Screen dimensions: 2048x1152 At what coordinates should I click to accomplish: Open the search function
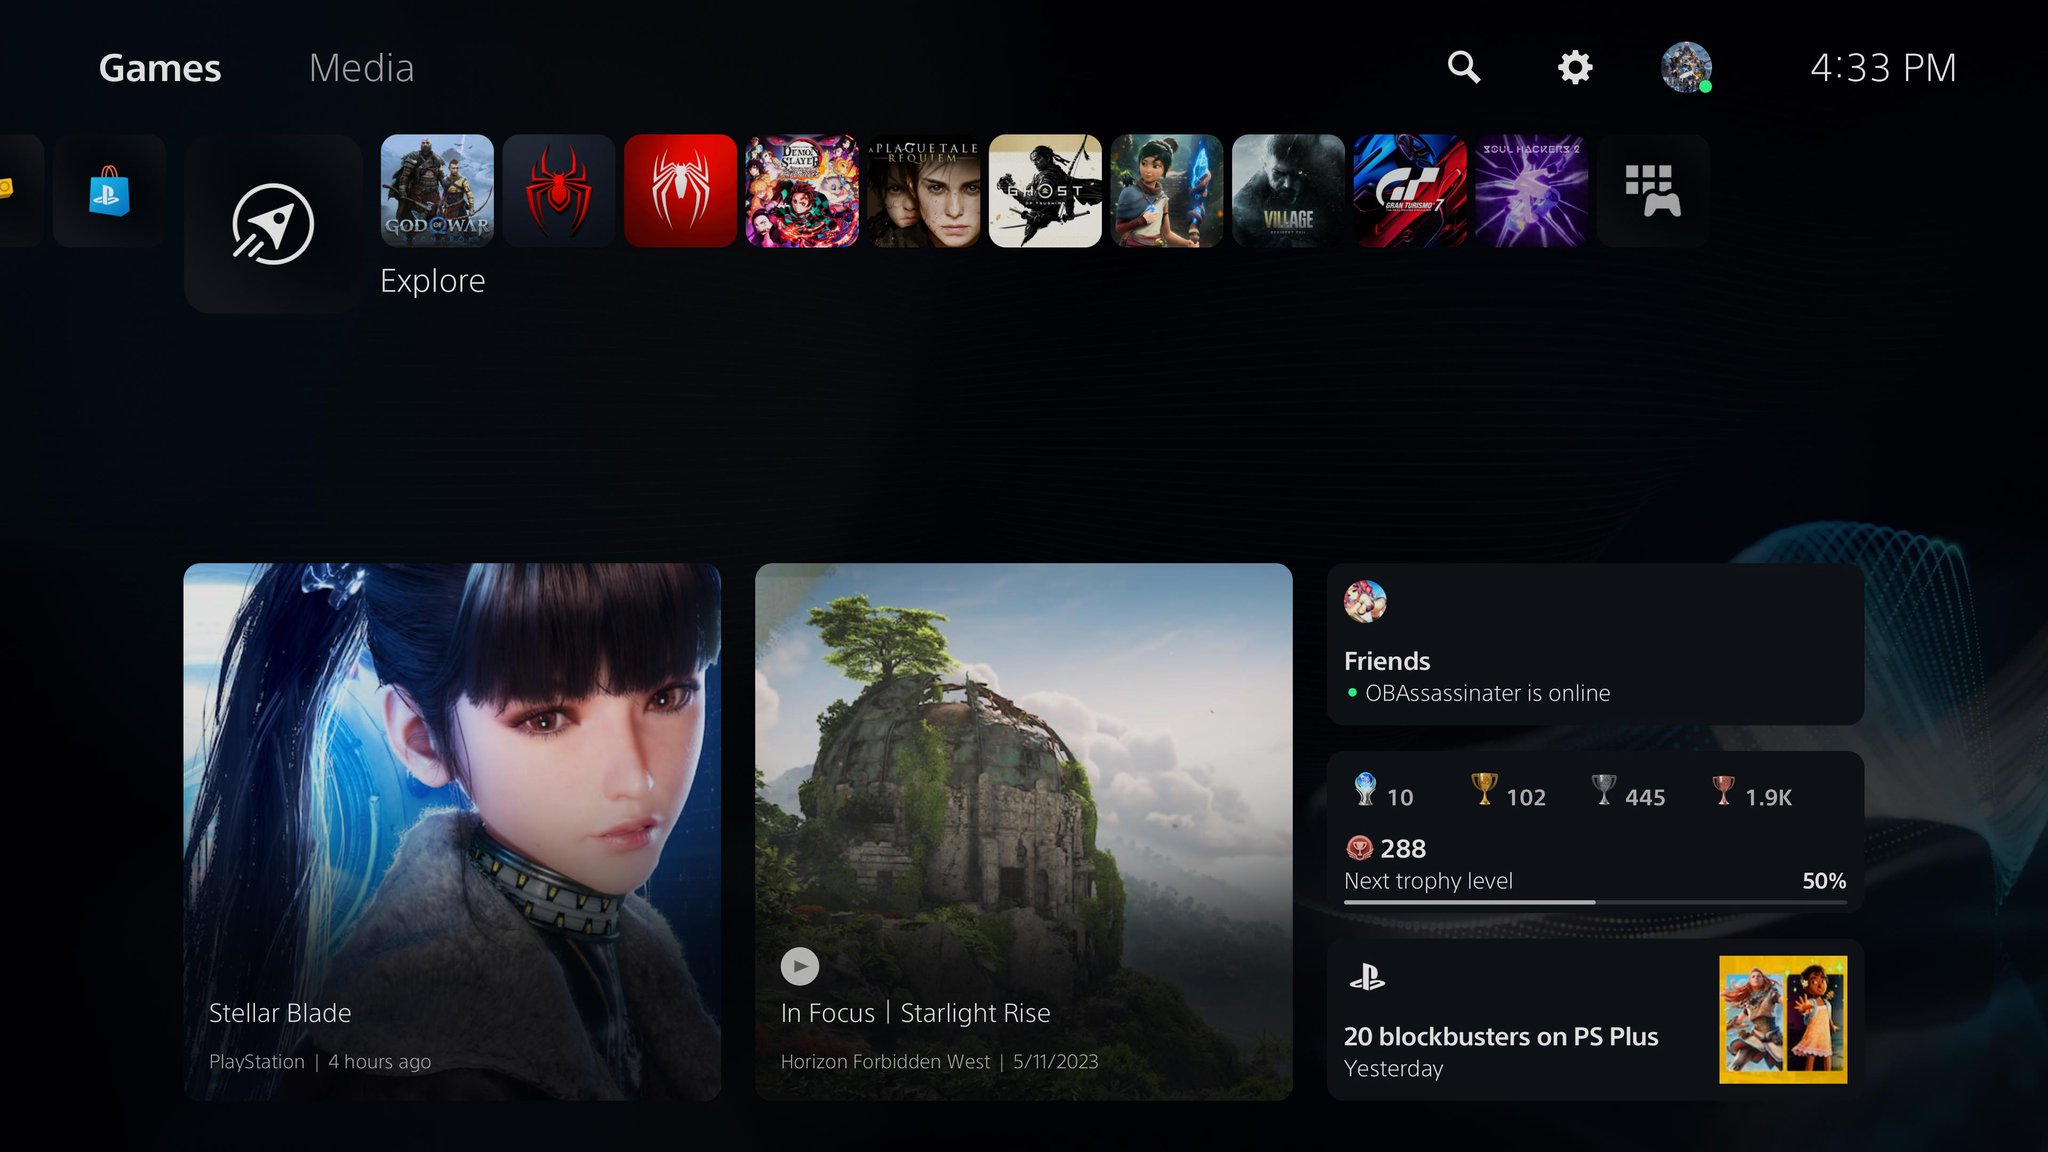pos(1464,67)
